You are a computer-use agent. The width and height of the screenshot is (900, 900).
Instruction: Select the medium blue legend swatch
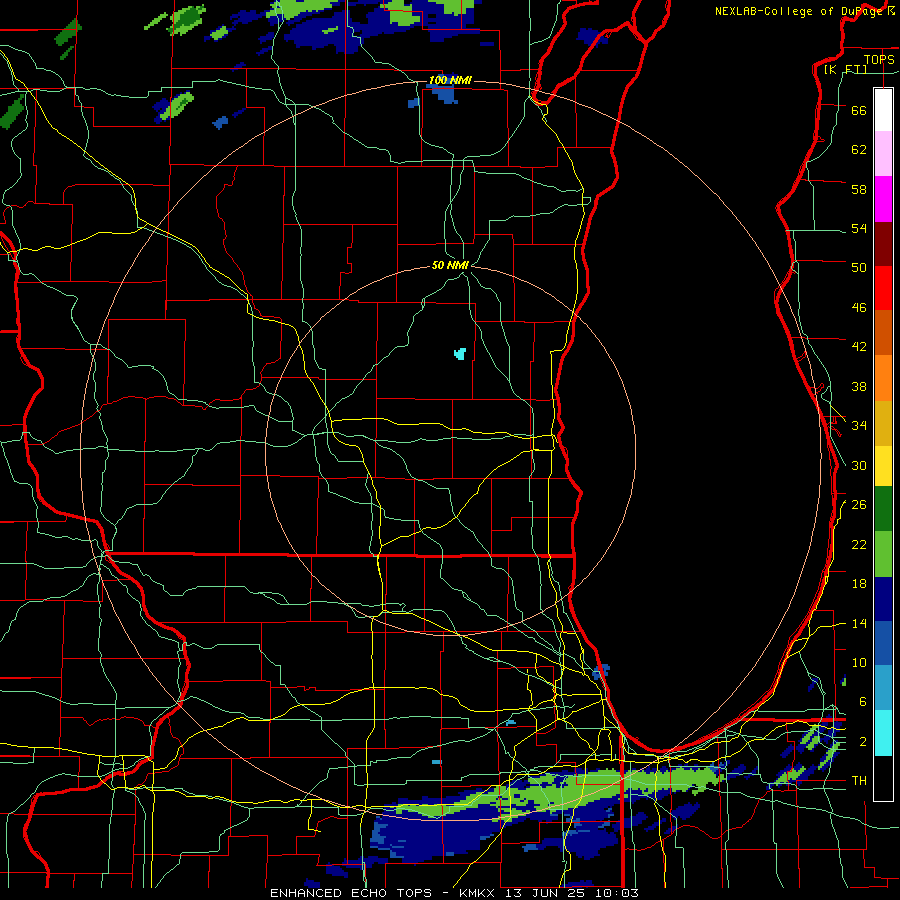coord(883,643)
